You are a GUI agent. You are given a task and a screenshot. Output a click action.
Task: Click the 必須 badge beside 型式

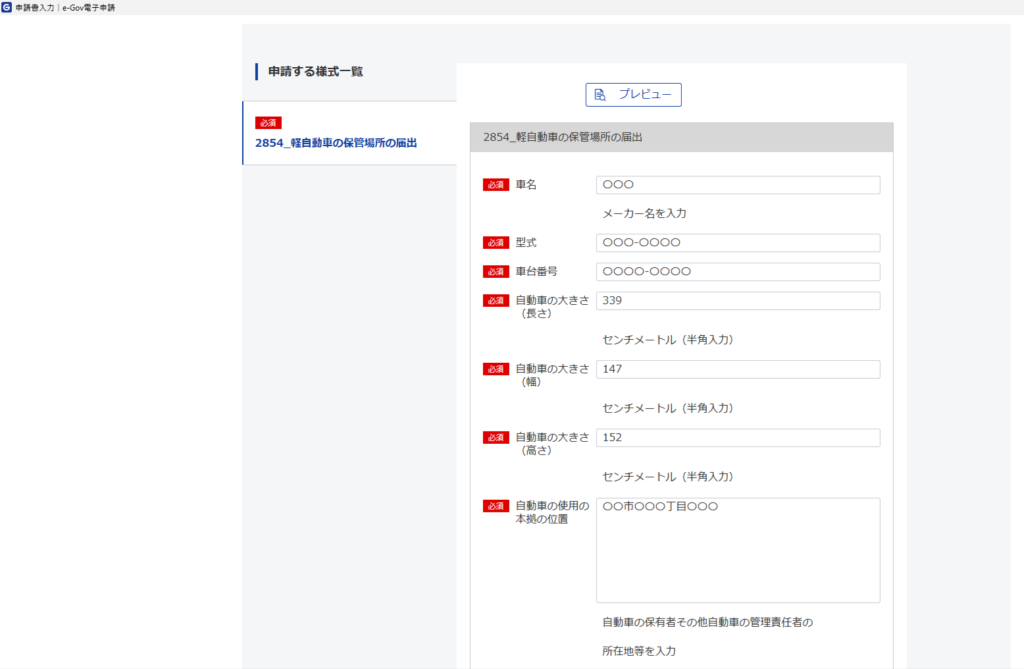click(x=496, y=243)
